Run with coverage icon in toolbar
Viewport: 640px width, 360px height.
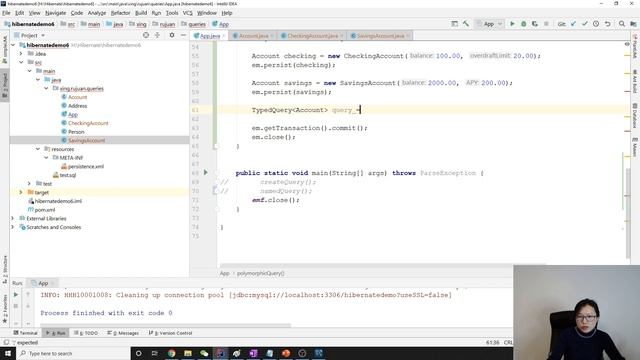point(535,24)
